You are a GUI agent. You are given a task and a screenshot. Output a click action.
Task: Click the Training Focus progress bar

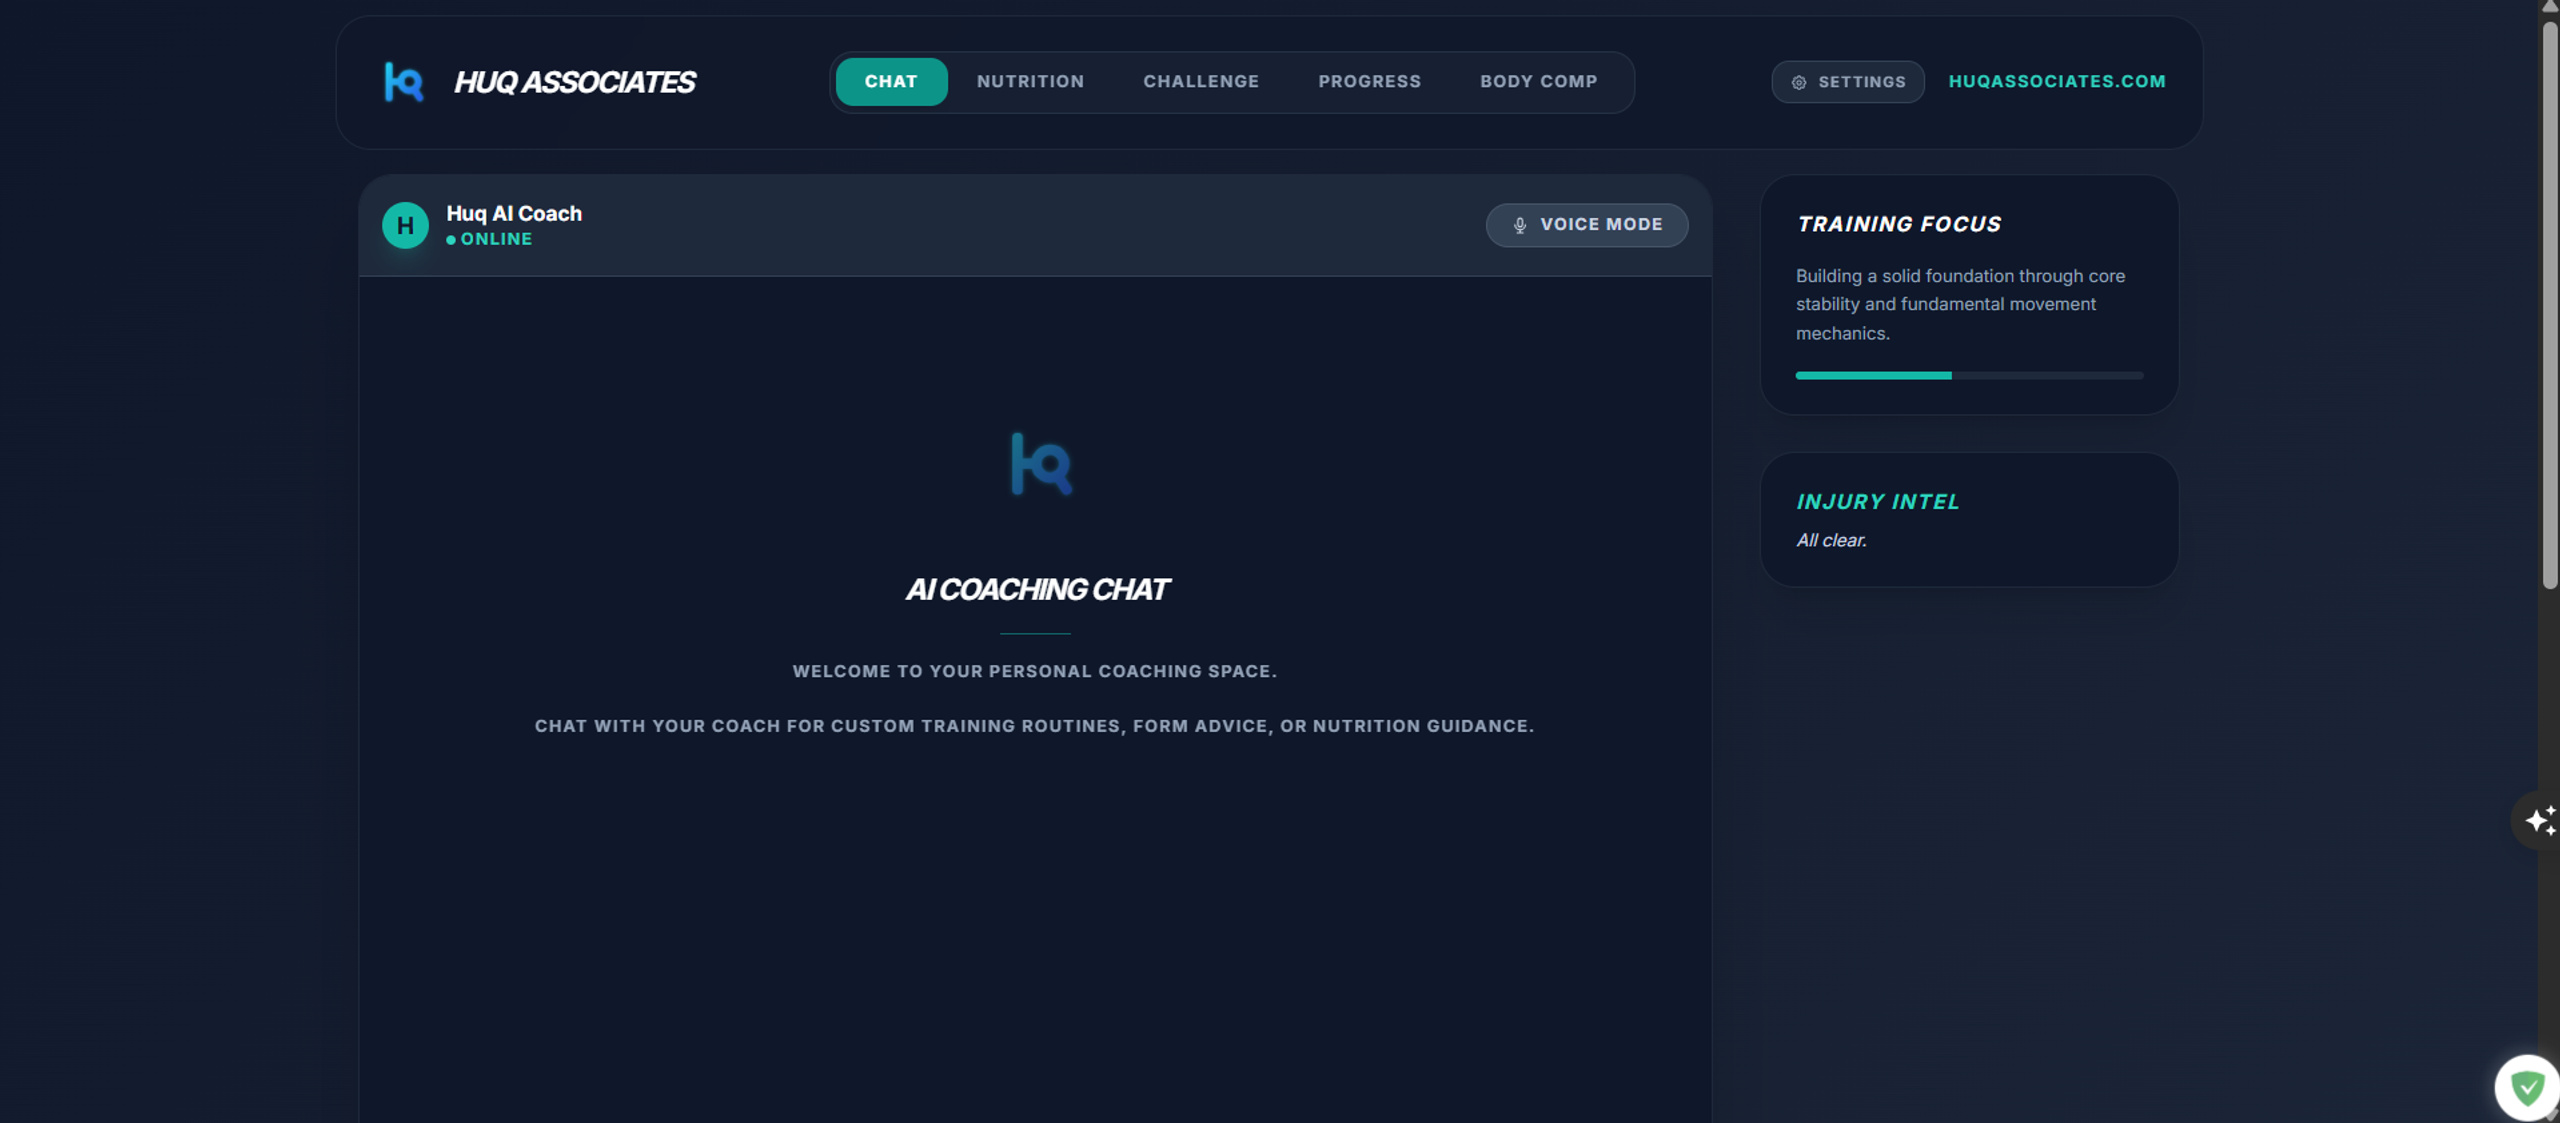(1969, 375)
